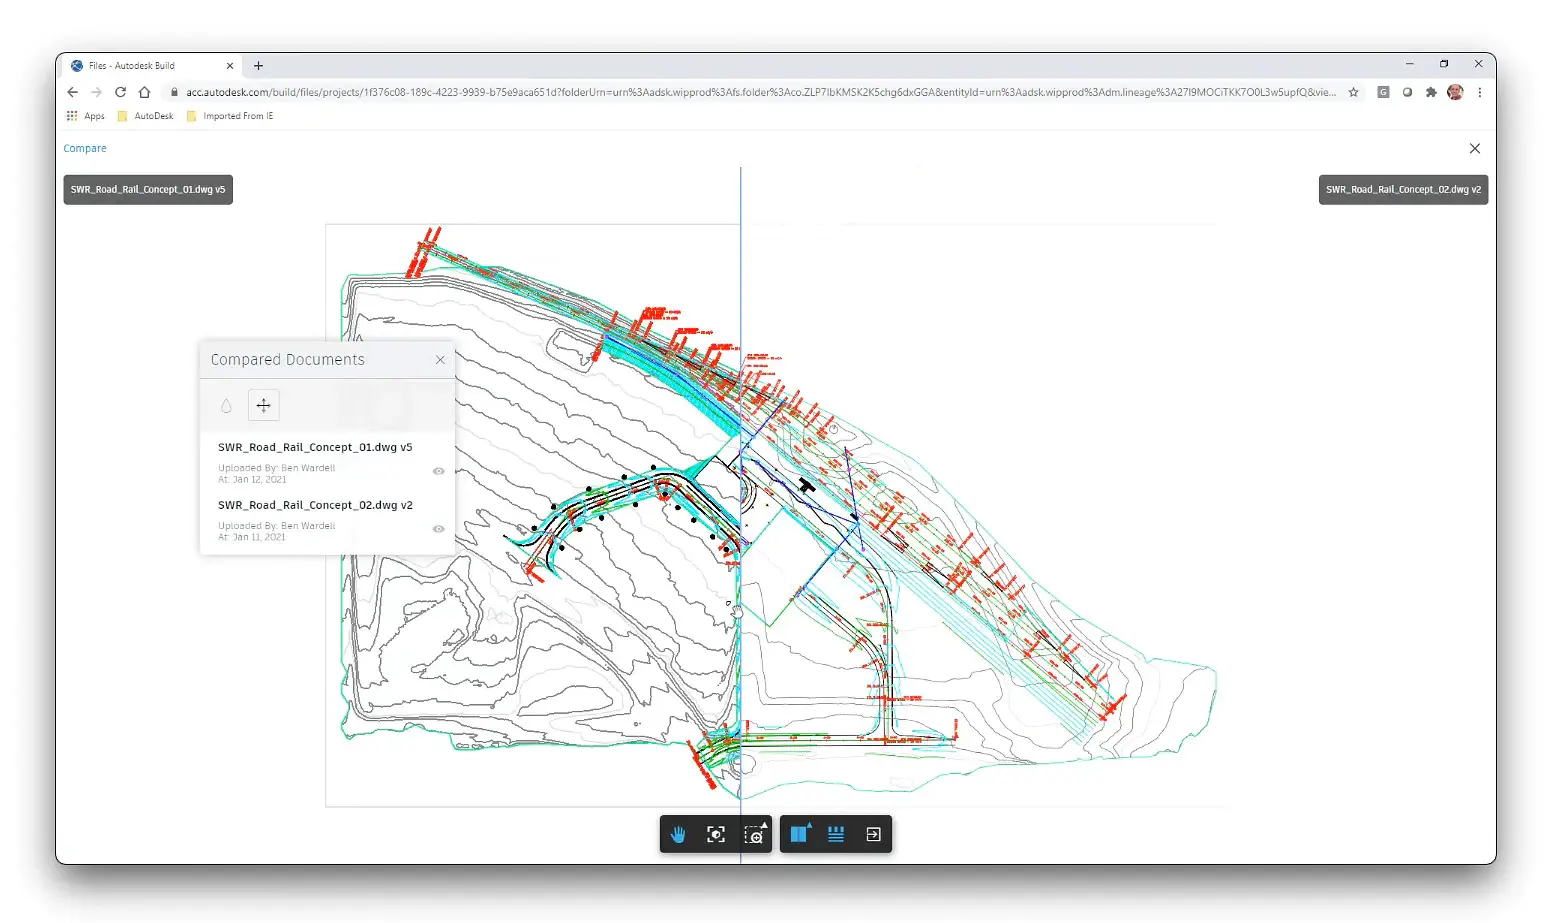Screen dimensions: 1552x923
Task: Click the droplet tint icon
Action: [x=226, y=406]
